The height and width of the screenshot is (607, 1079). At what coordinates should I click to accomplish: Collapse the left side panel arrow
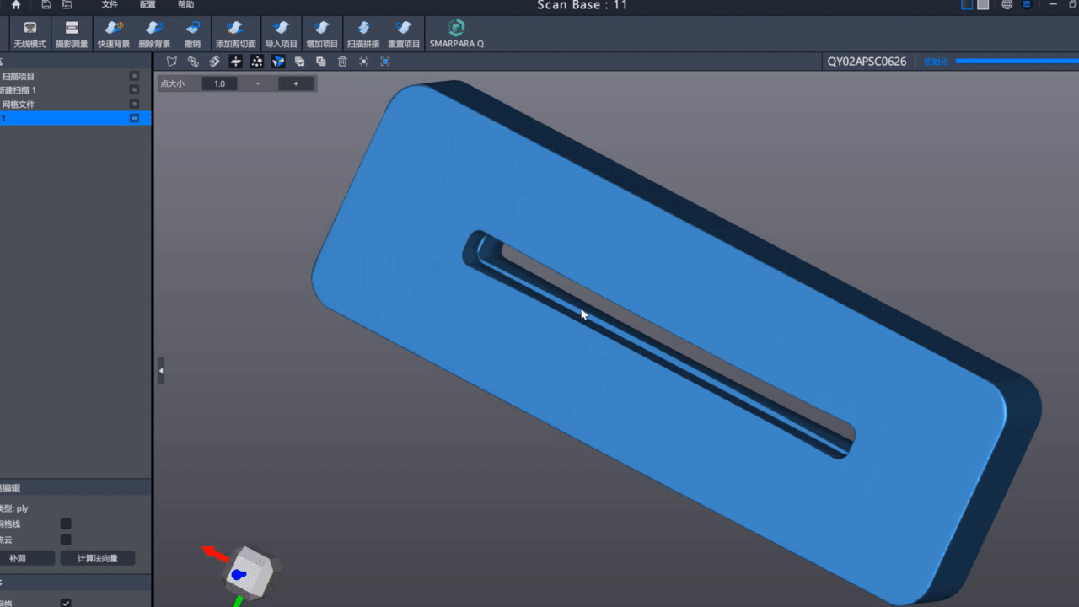click(161, 370)
